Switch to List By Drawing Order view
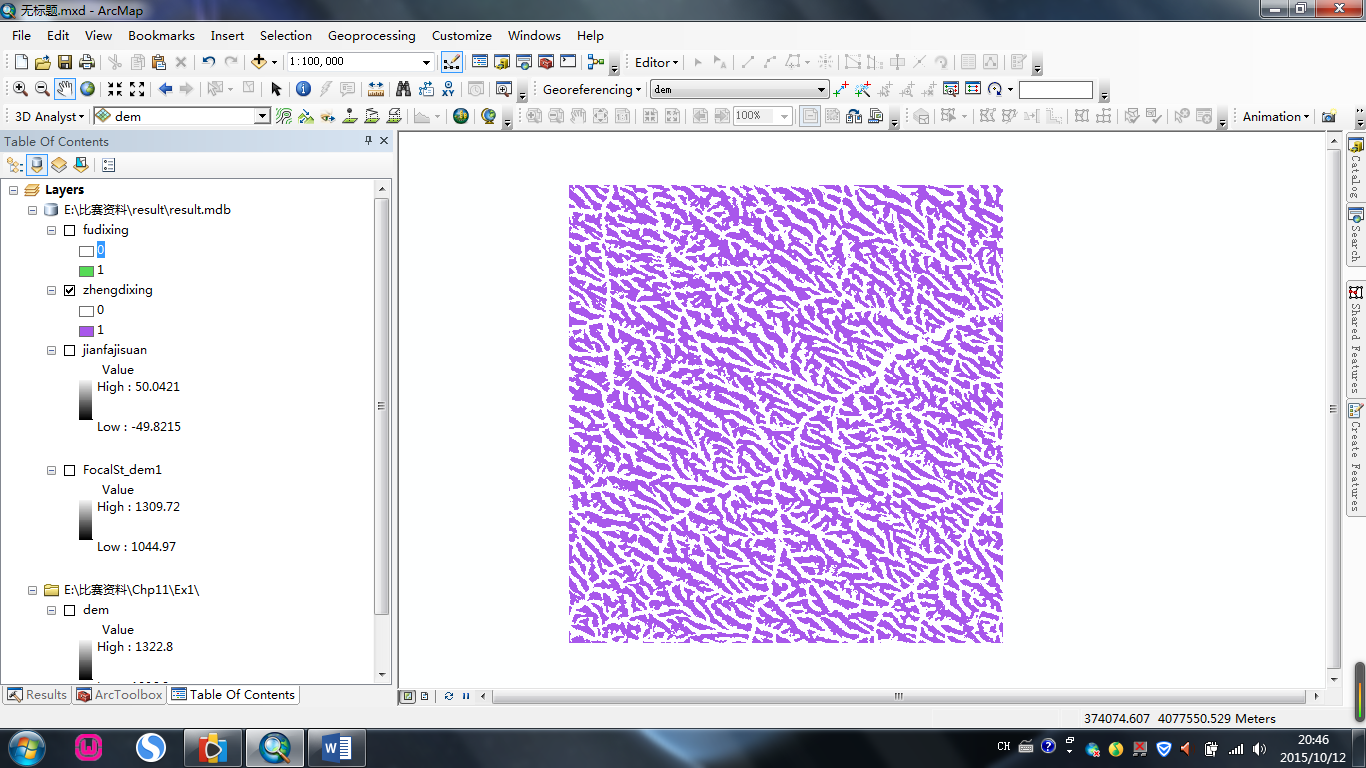 coord(15,165)
